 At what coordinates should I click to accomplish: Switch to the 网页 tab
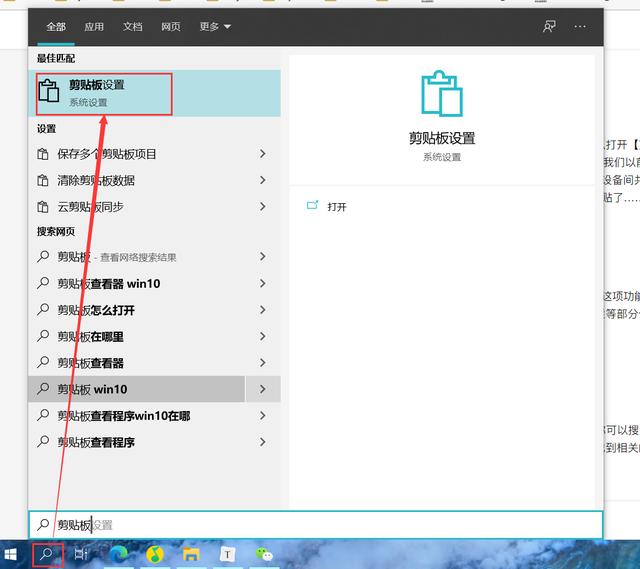click(171, 27)
